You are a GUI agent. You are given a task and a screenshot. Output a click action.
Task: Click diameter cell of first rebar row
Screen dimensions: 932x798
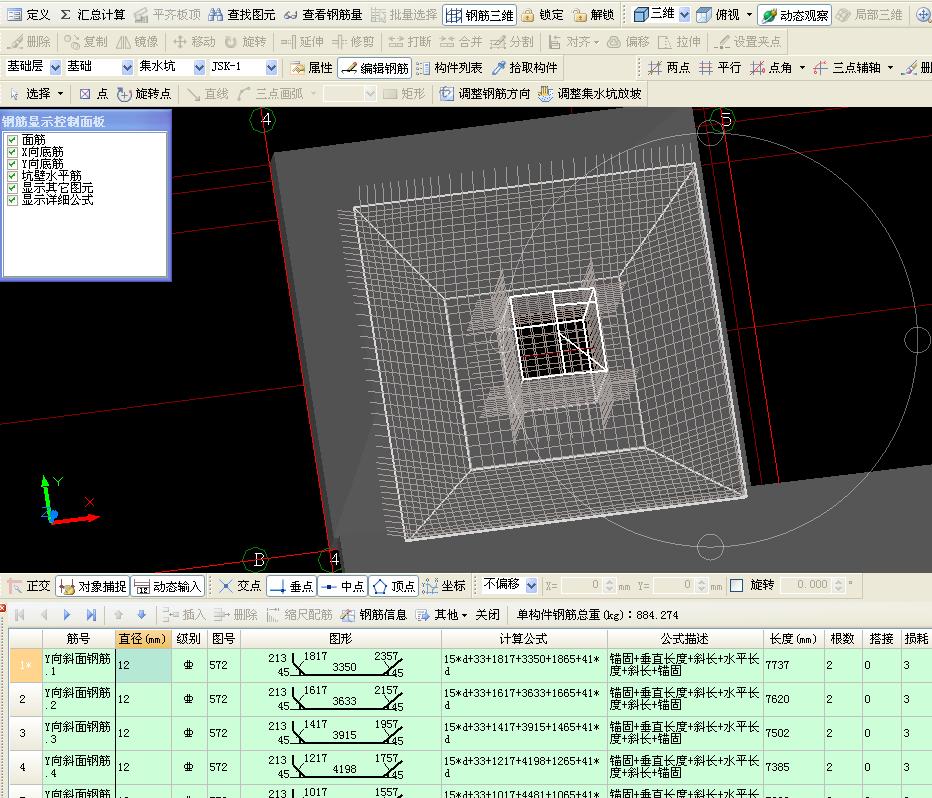coord(143,665)
